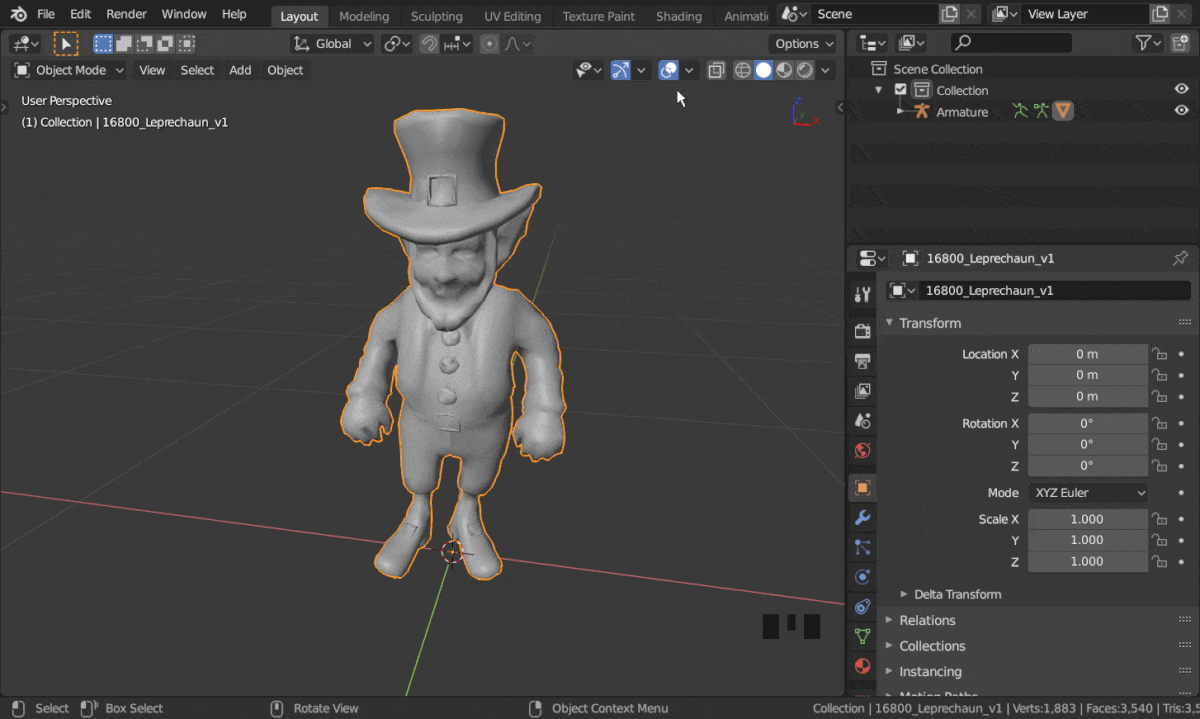
Task: Click the Outliner search field
Action: click(x=1010, y=43)
